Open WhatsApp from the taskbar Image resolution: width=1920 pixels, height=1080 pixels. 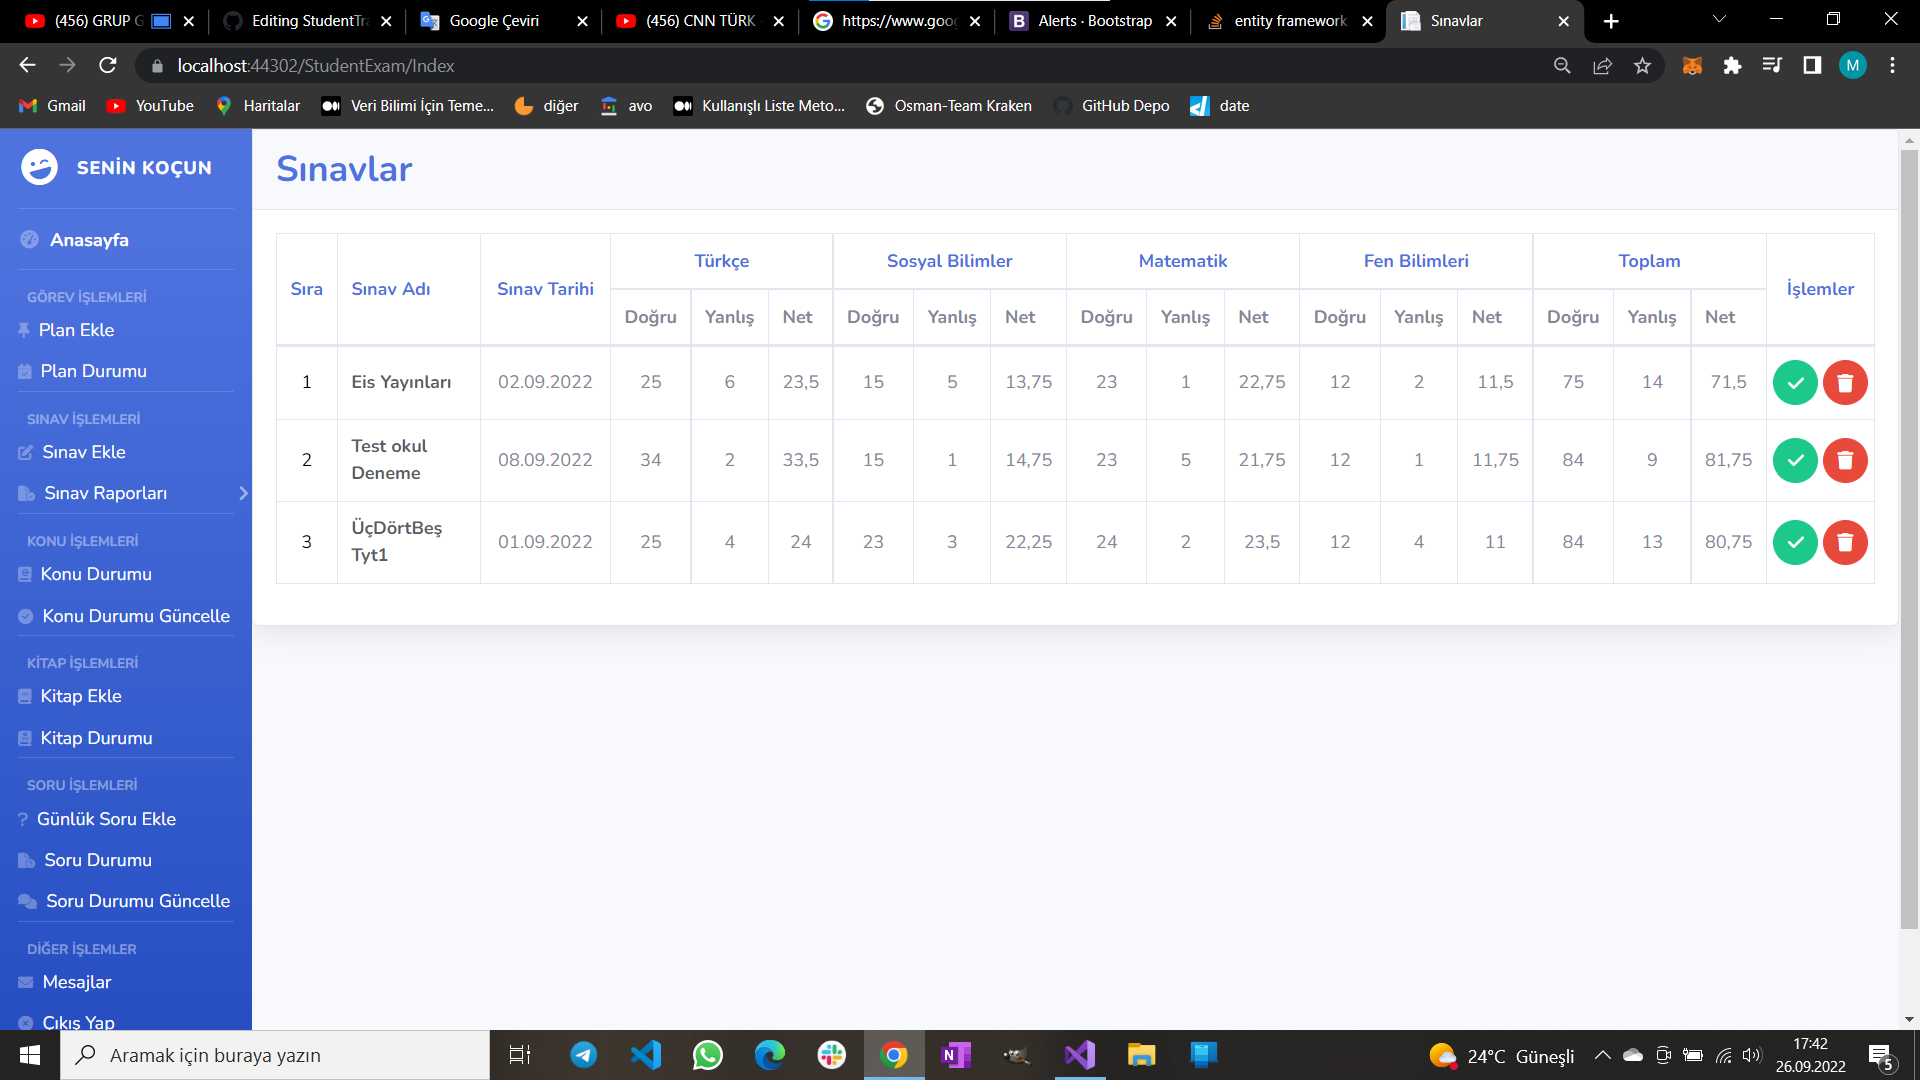coord(708,1055)
